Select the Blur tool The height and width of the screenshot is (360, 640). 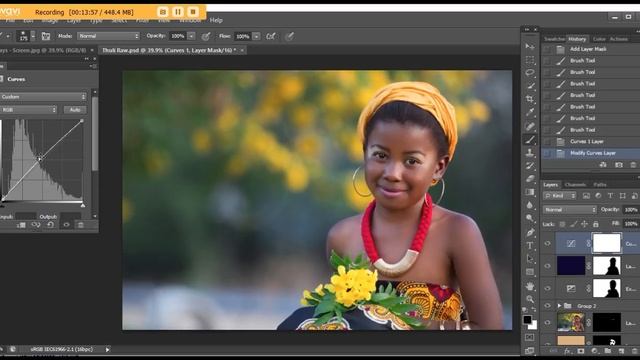click(x=530, y=205)
